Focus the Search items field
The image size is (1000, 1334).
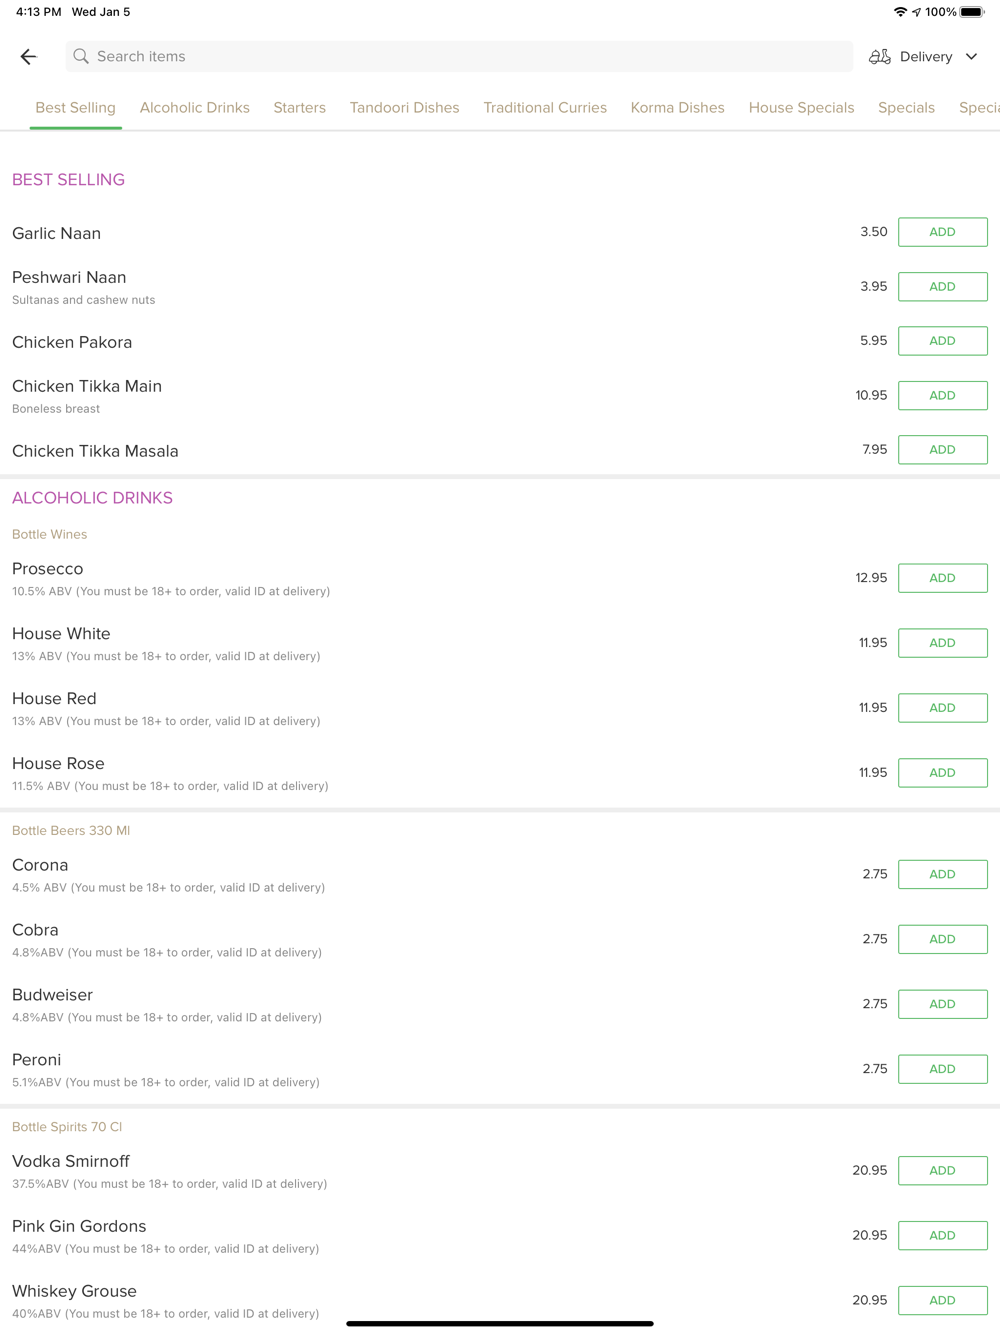click(460, 57)
